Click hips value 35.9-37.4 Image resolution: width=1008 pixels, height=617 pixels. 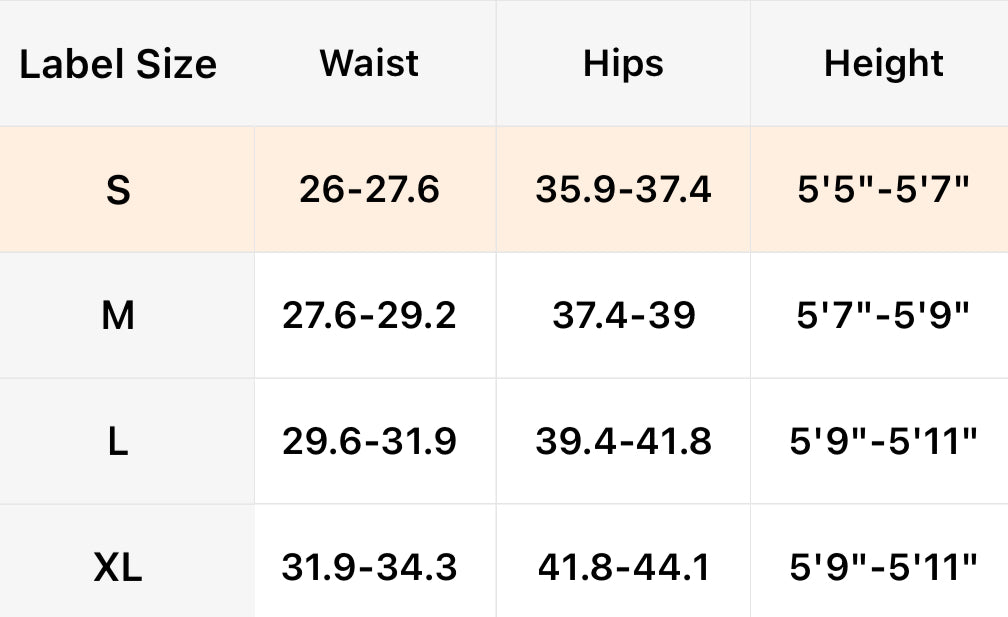(623, 190)
